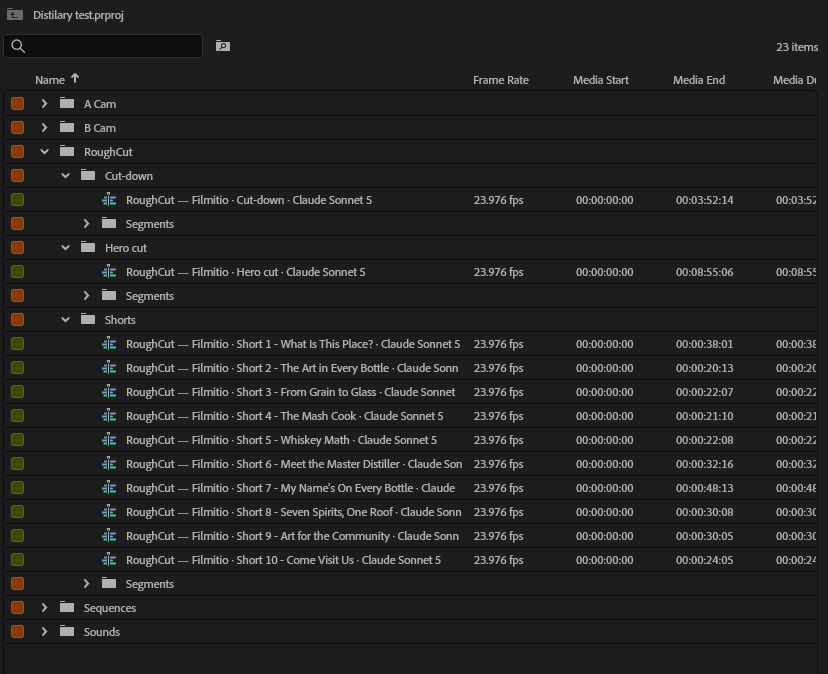Click the Distilary test.prproj project title
Viewport: 828px width, 674px height.
pos(78,15)
